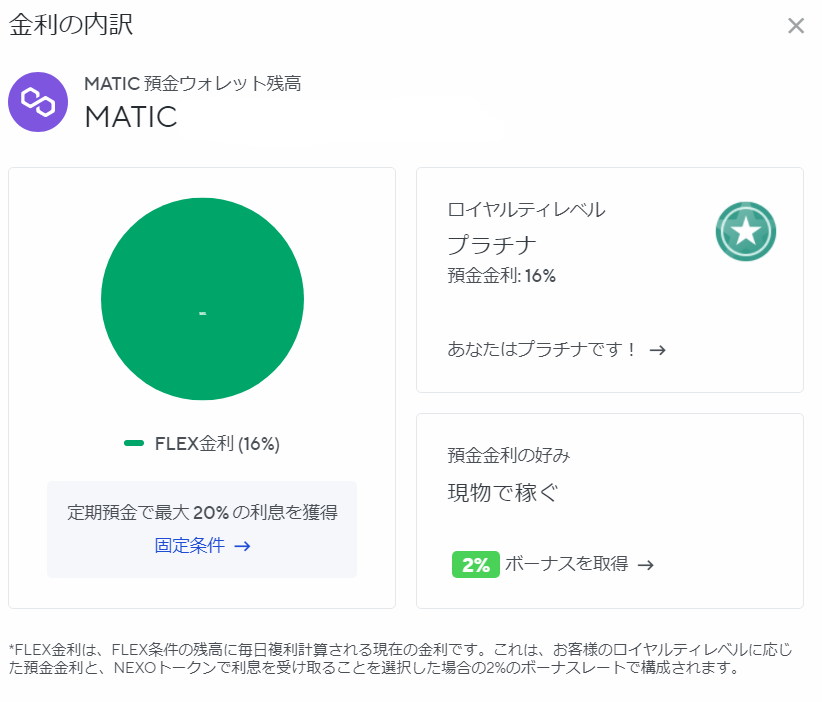Close the 金利の内訳 dialog

(x=796, y=26)
